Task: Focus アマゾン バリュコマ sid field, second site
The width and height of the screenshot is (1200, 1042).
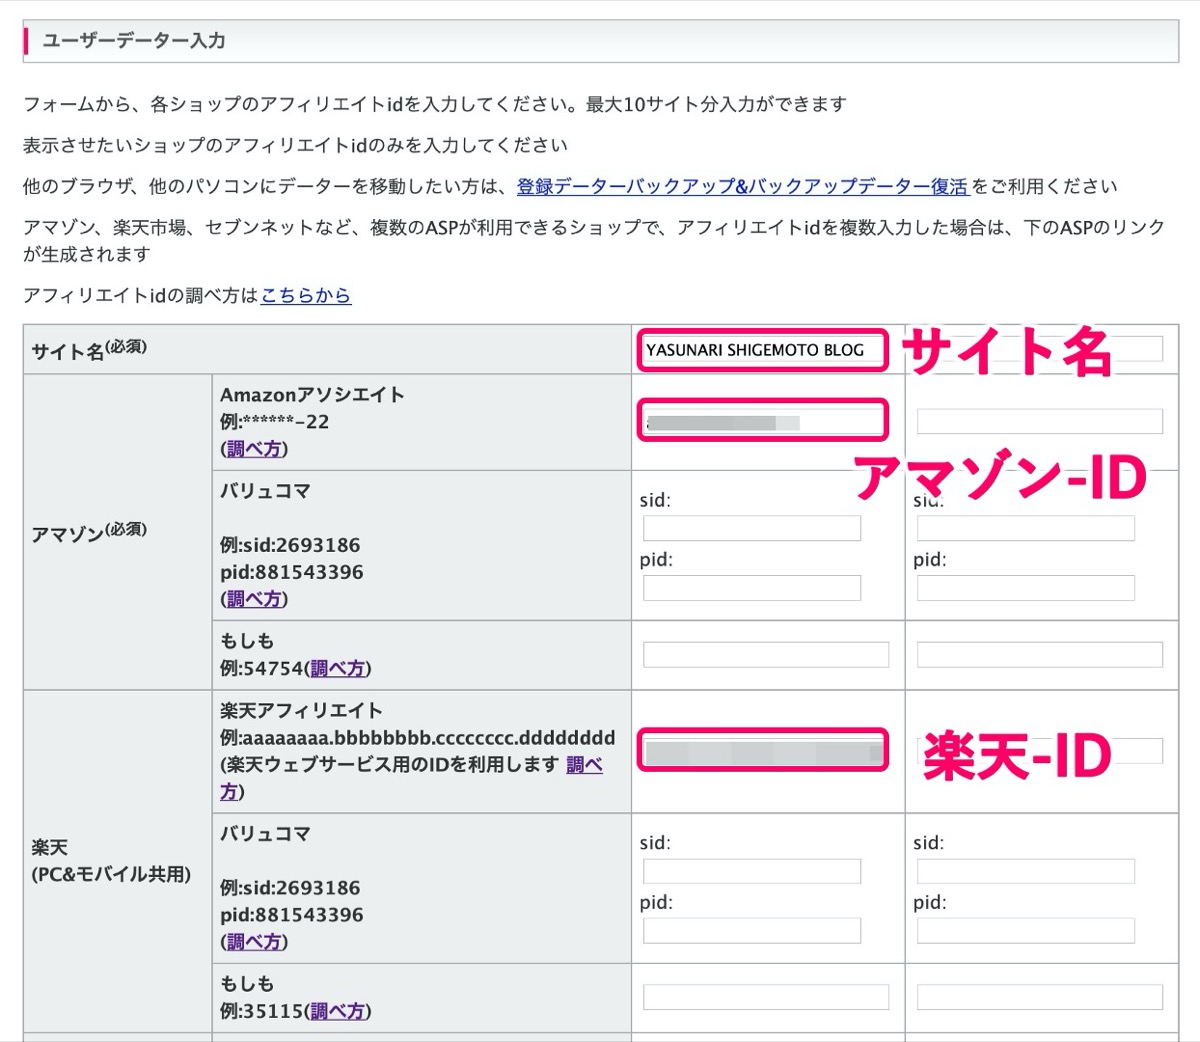Action: (x=1026, y=528)
